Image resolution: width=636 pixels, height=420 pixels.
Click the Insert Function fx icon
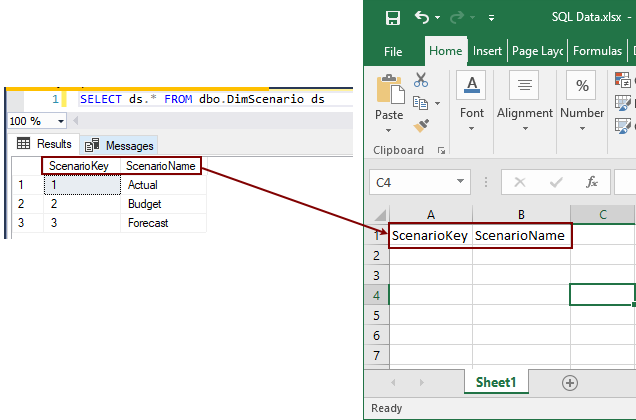pos(592,182)
